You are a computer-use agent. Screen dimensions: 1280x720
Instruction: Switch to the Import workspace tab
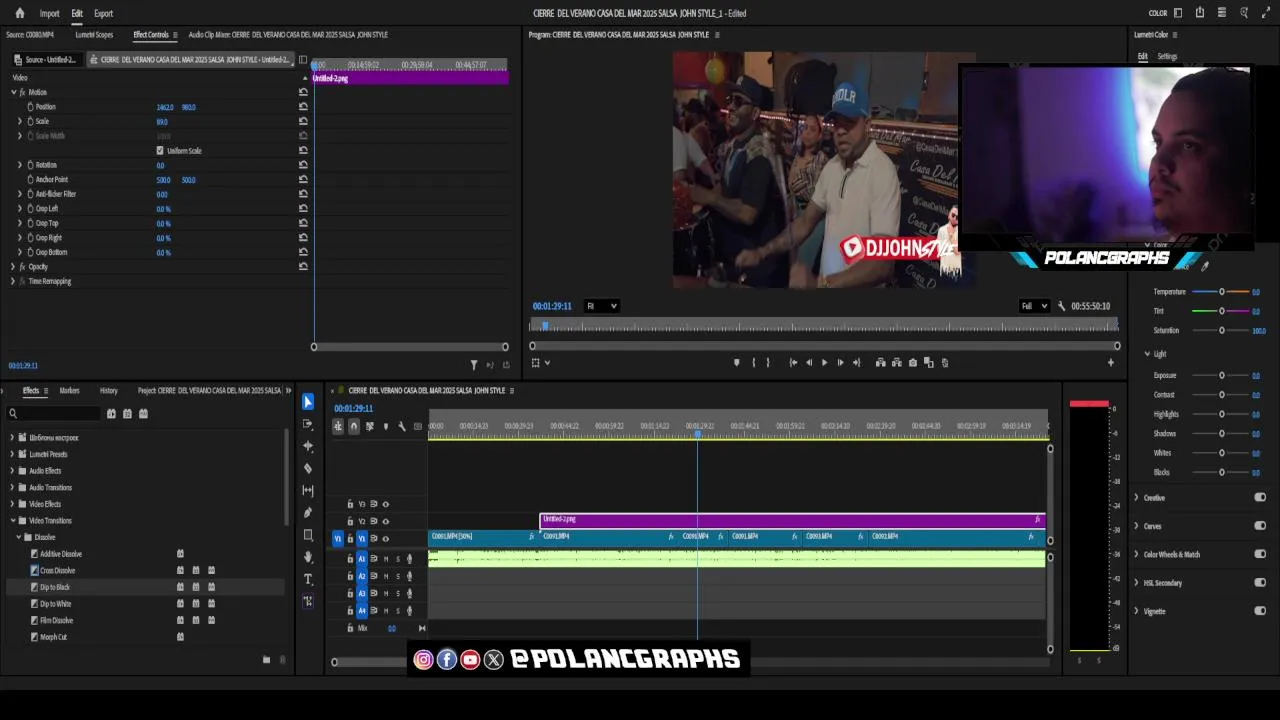click(x=49, y=13)
